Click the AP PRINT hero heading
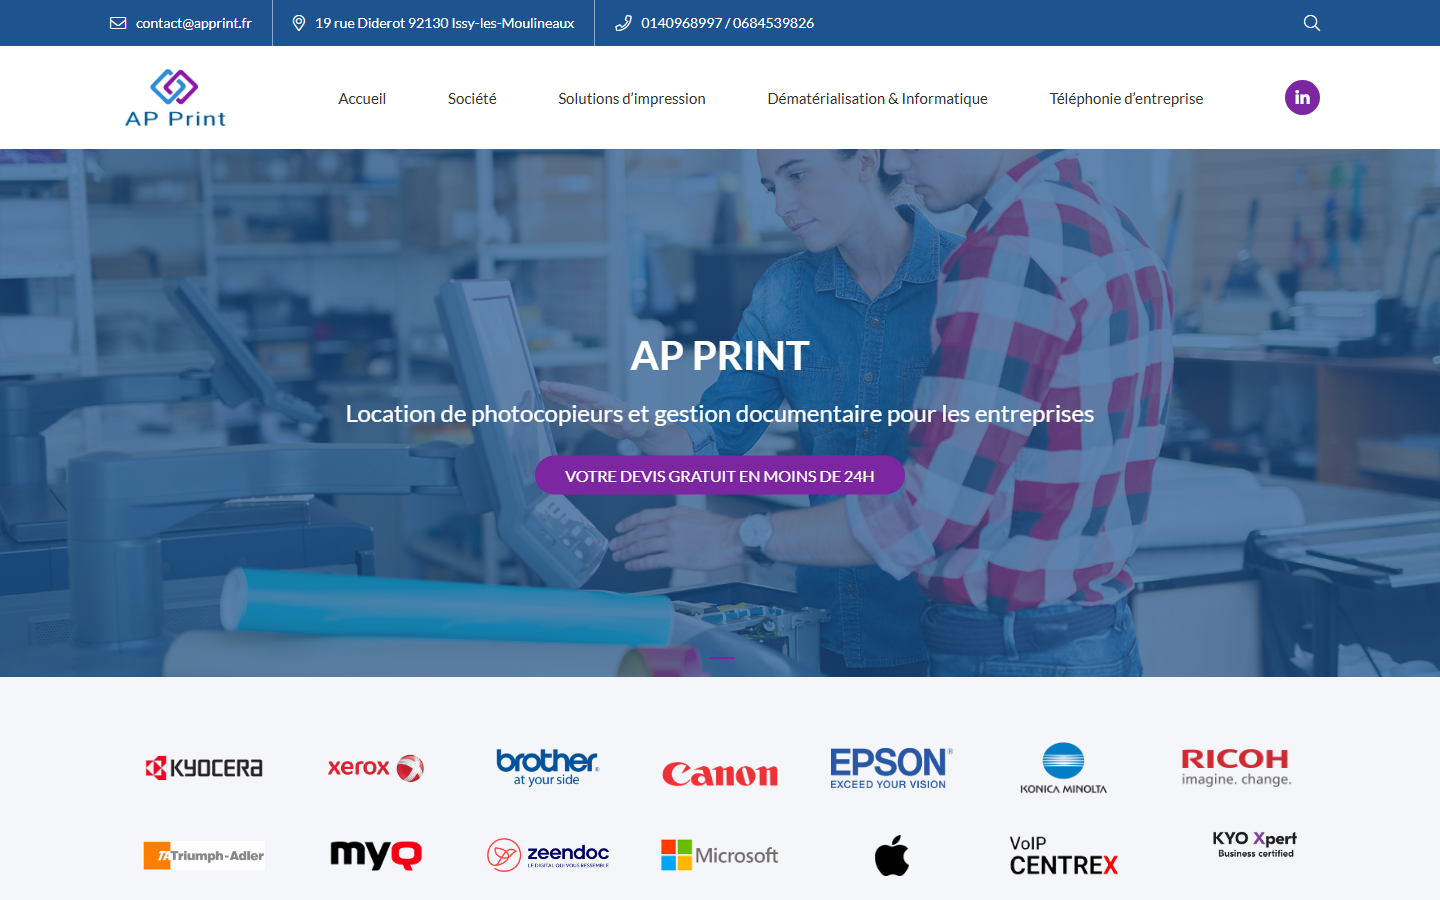1440x900 pixels. [x=720, y=356]
